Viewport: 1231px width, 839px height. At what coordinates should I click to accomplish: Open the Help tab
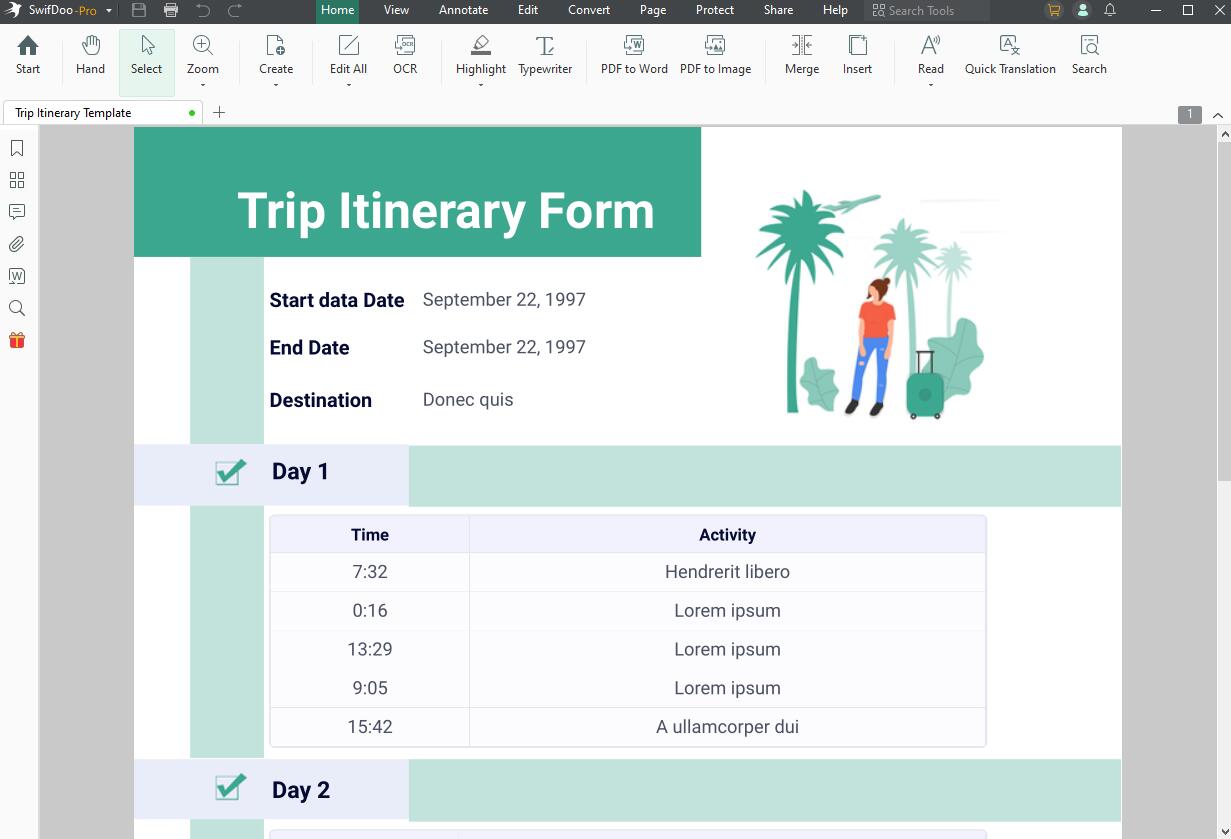pos(835,10)
